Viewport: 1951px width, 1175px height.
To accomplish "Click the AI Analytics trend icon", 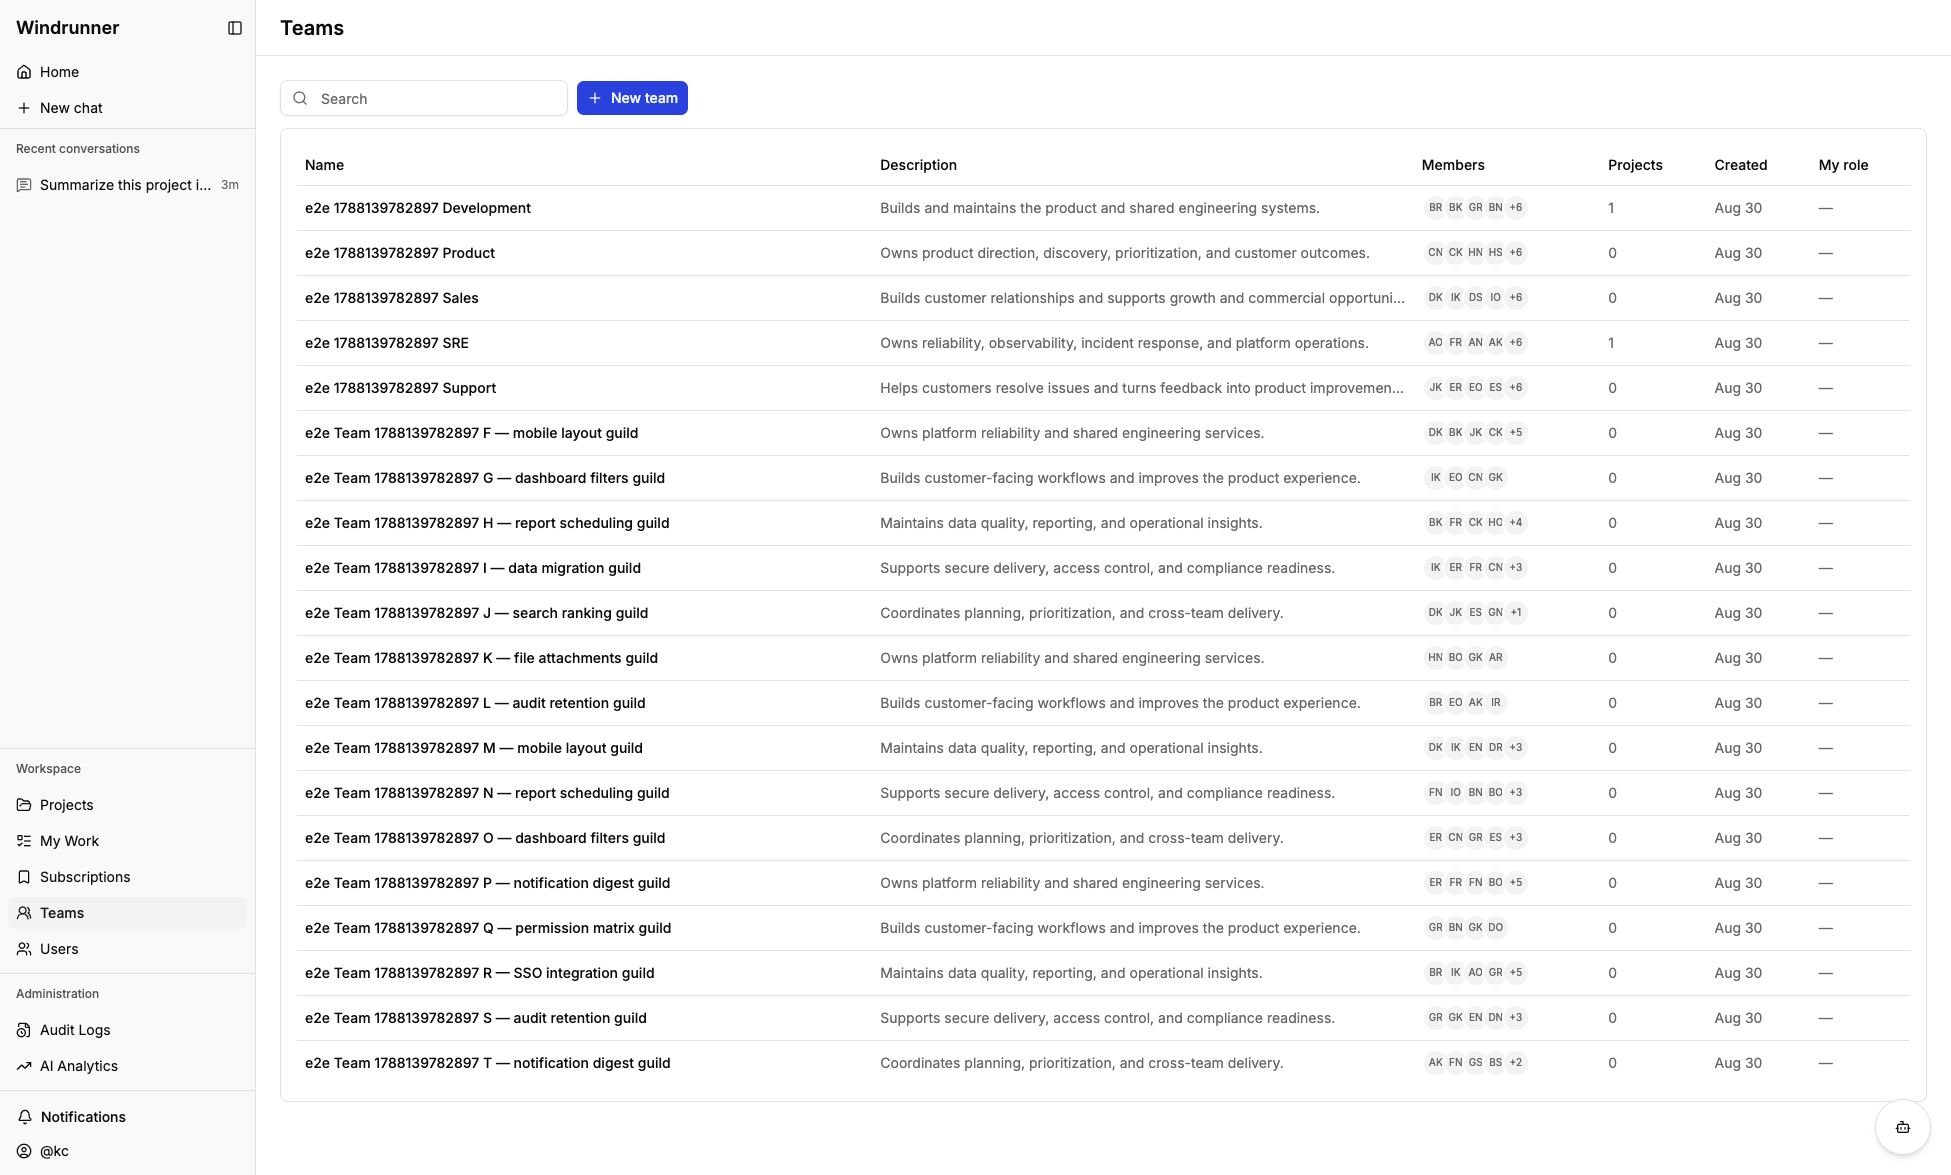I will pos(24,1066).
